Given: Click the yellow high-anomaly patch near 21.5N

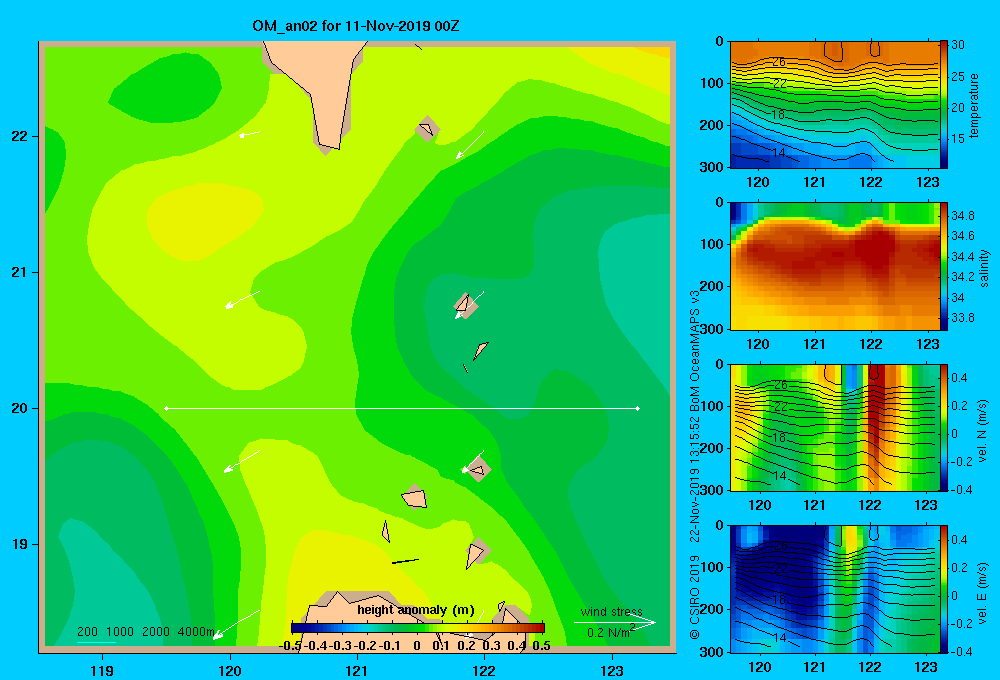Looking at the screenshot, I should (x=204, y=220).
